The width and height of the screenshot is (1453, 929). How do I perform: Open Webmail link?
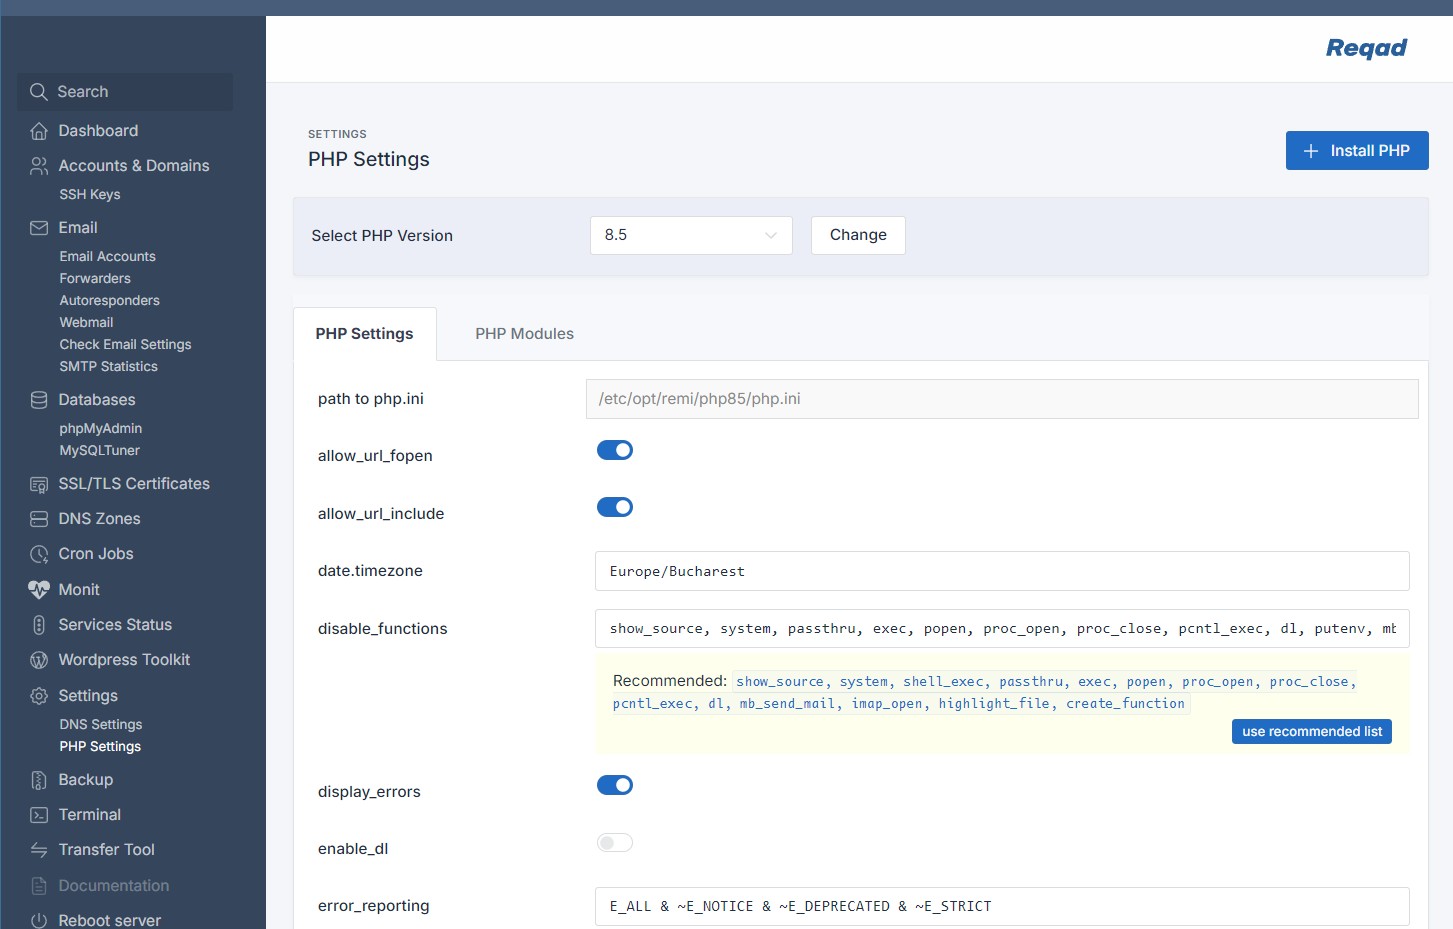[86, 323]
